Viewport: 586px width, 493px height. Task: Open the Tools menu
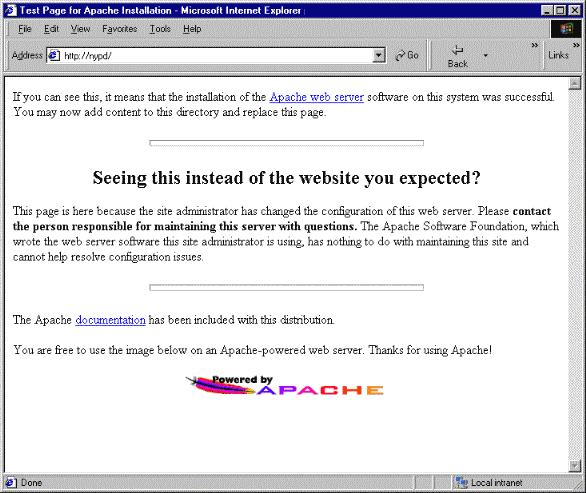[x=160, y=29]
